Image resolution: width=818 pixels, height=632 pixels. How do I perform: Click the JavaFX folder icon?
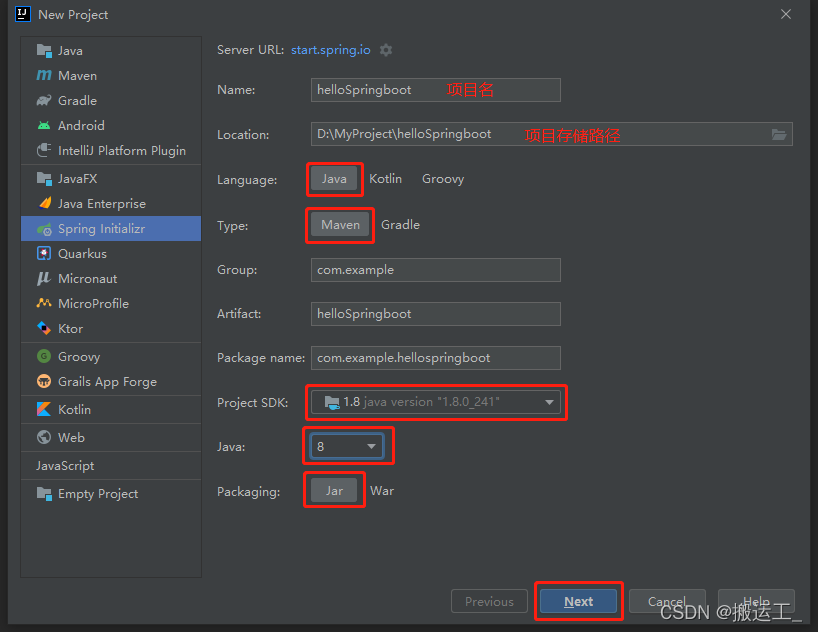[44, 178]
